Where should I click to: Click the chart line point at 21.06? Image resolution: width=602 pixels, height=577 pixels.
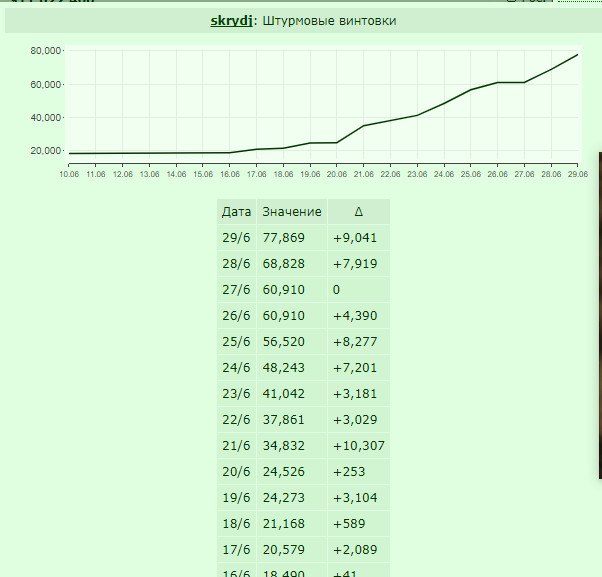click(364, 126)
